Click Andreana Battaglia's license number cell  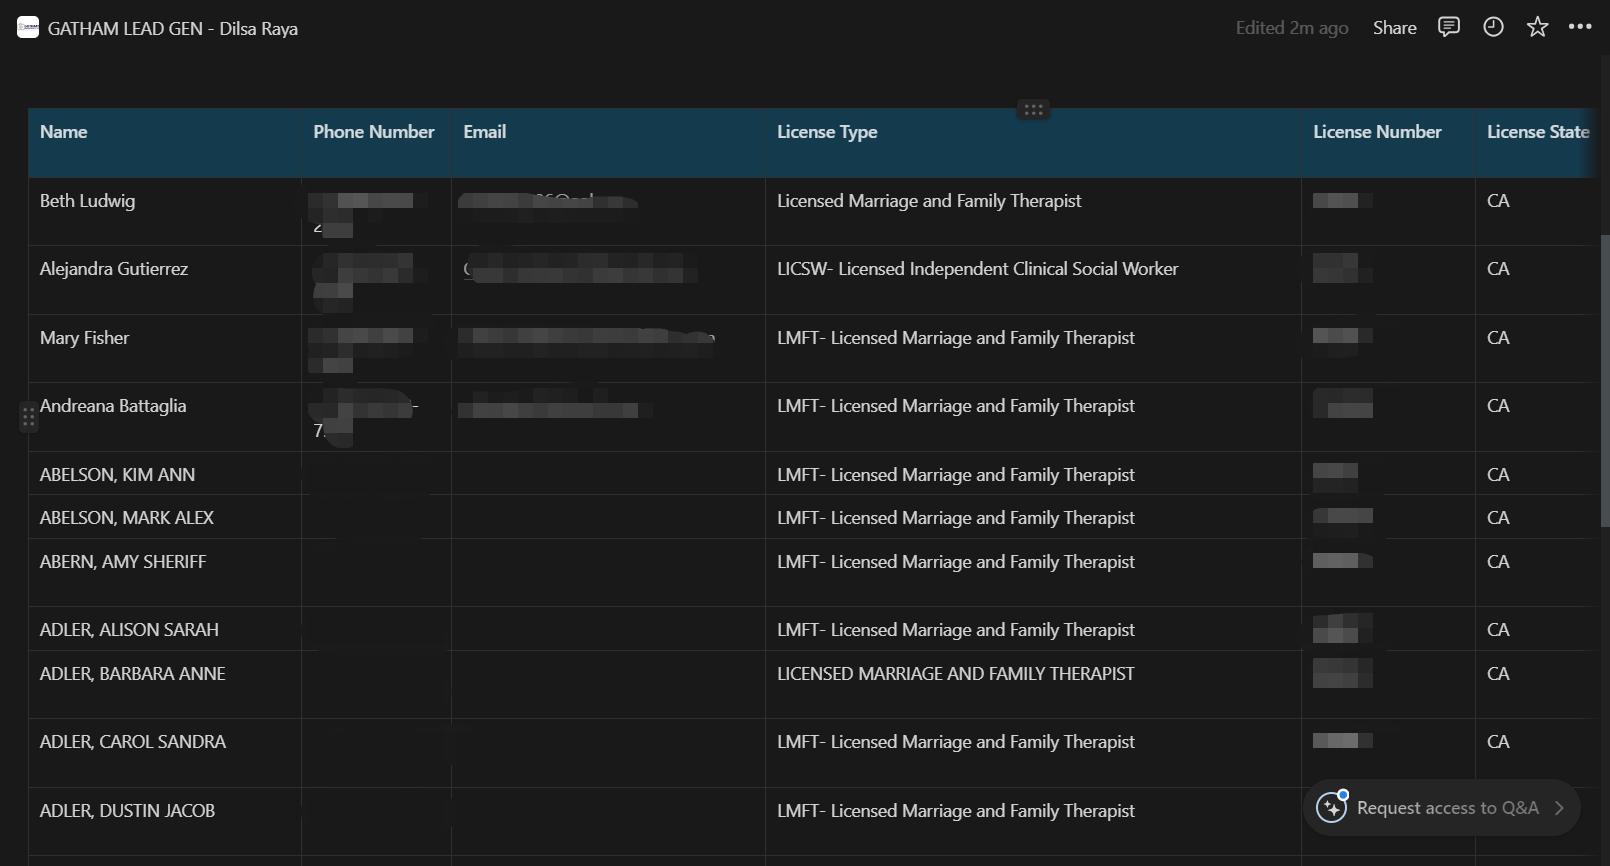click(1388, 417)
